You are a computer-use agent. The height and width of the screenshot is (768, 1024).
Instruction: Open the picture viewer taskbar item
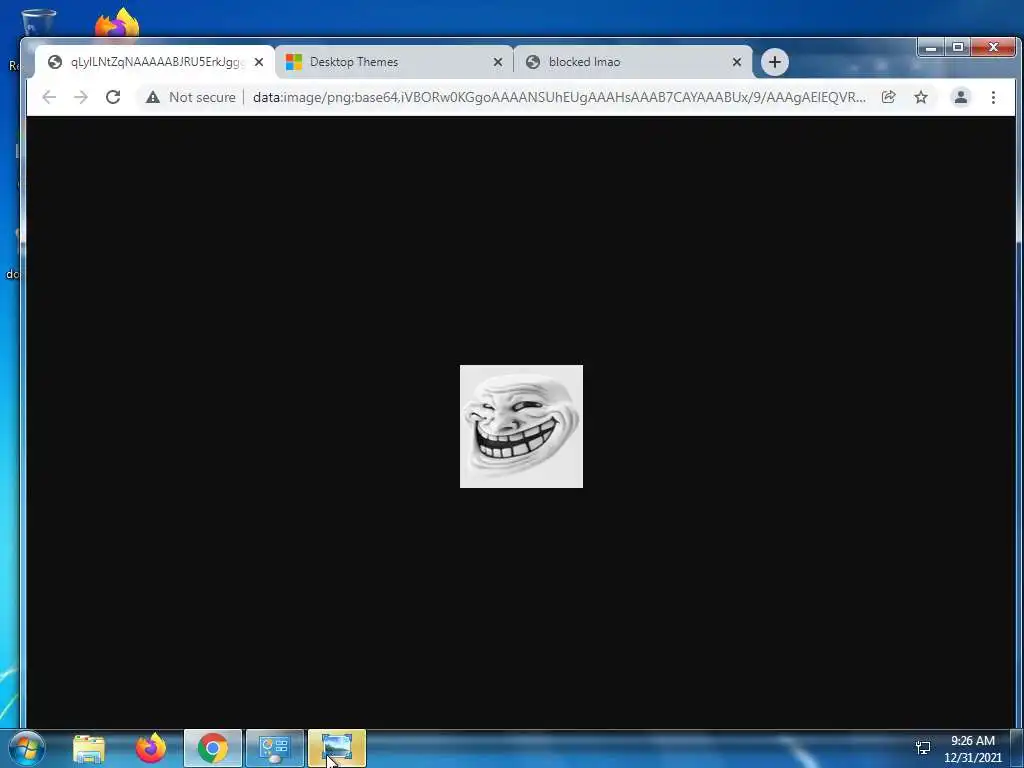tap(336, 748)
